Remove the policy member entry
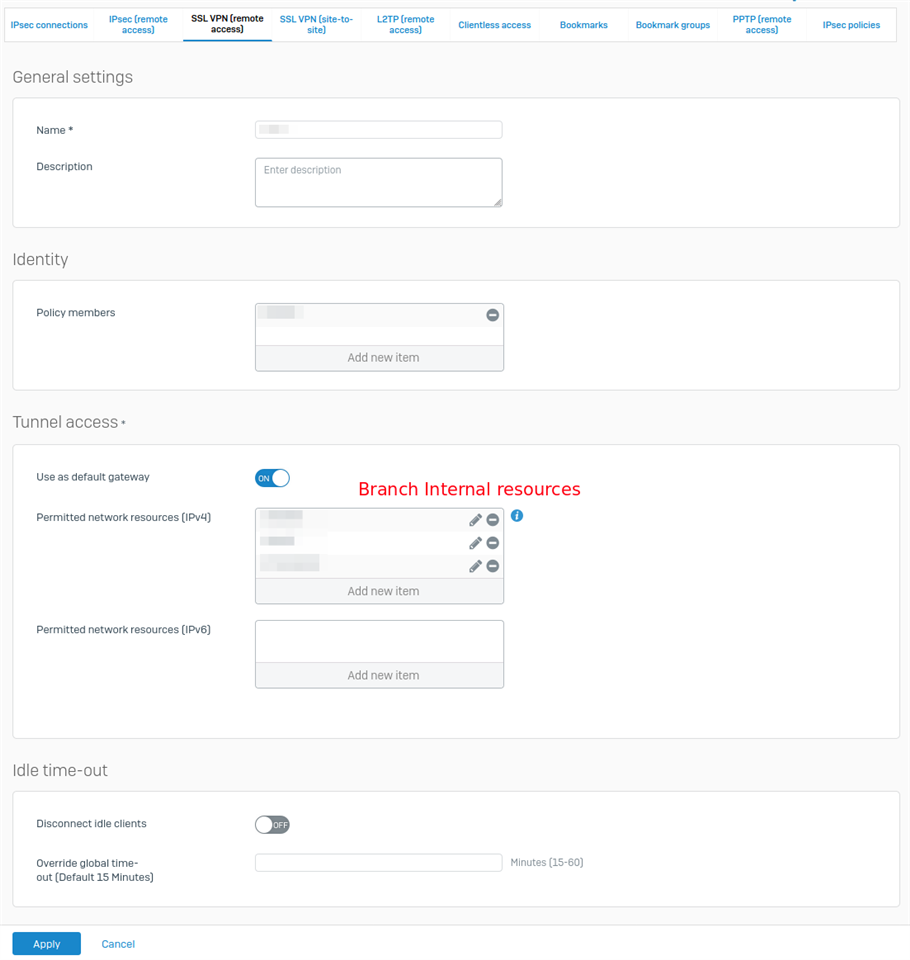This screenshot has height=960, width=910. click(x=492, y=315)
